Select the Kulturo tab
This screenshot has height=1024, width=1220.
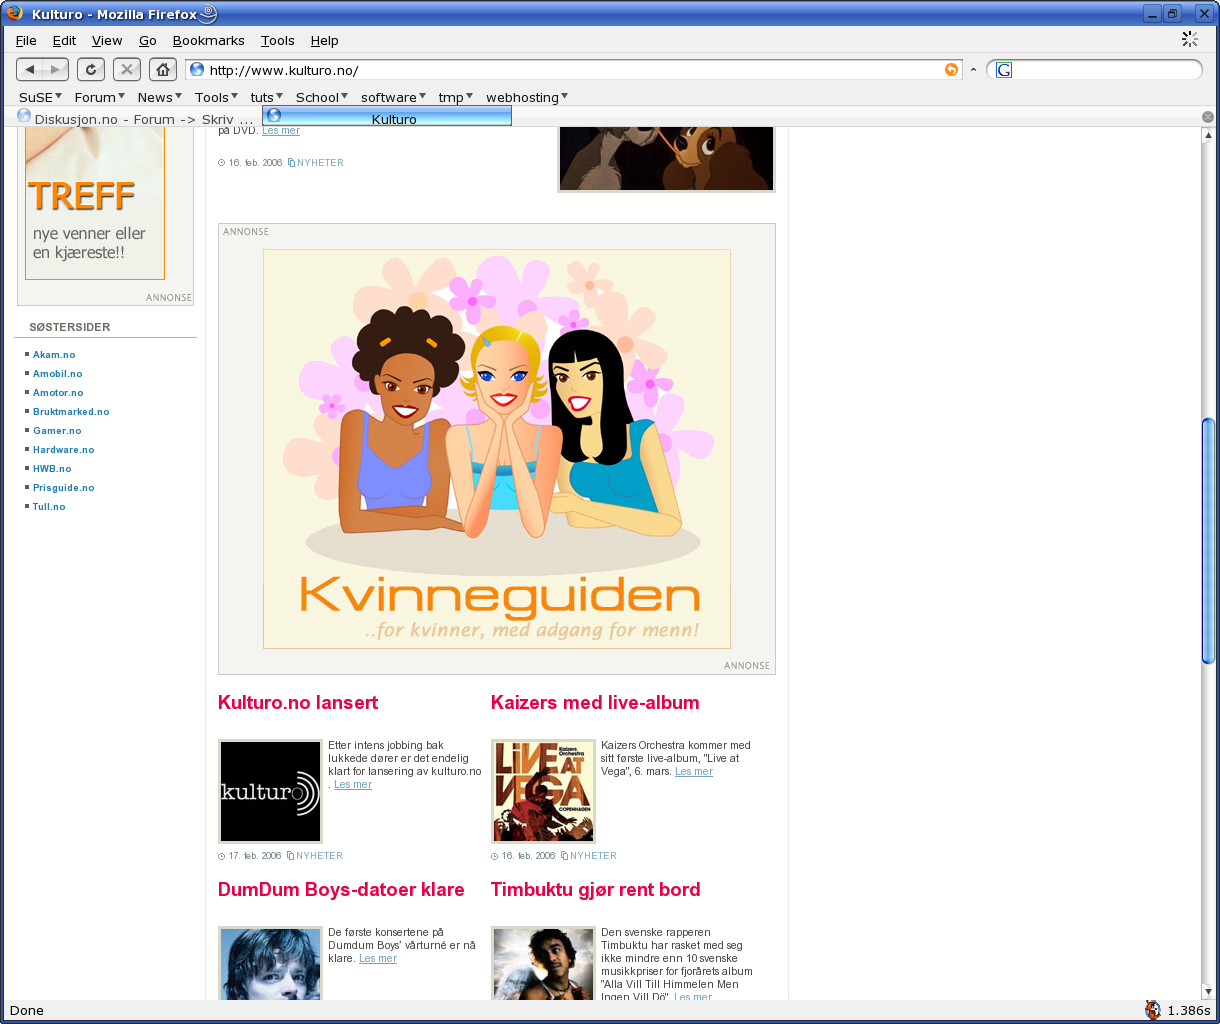pos(387,117)
